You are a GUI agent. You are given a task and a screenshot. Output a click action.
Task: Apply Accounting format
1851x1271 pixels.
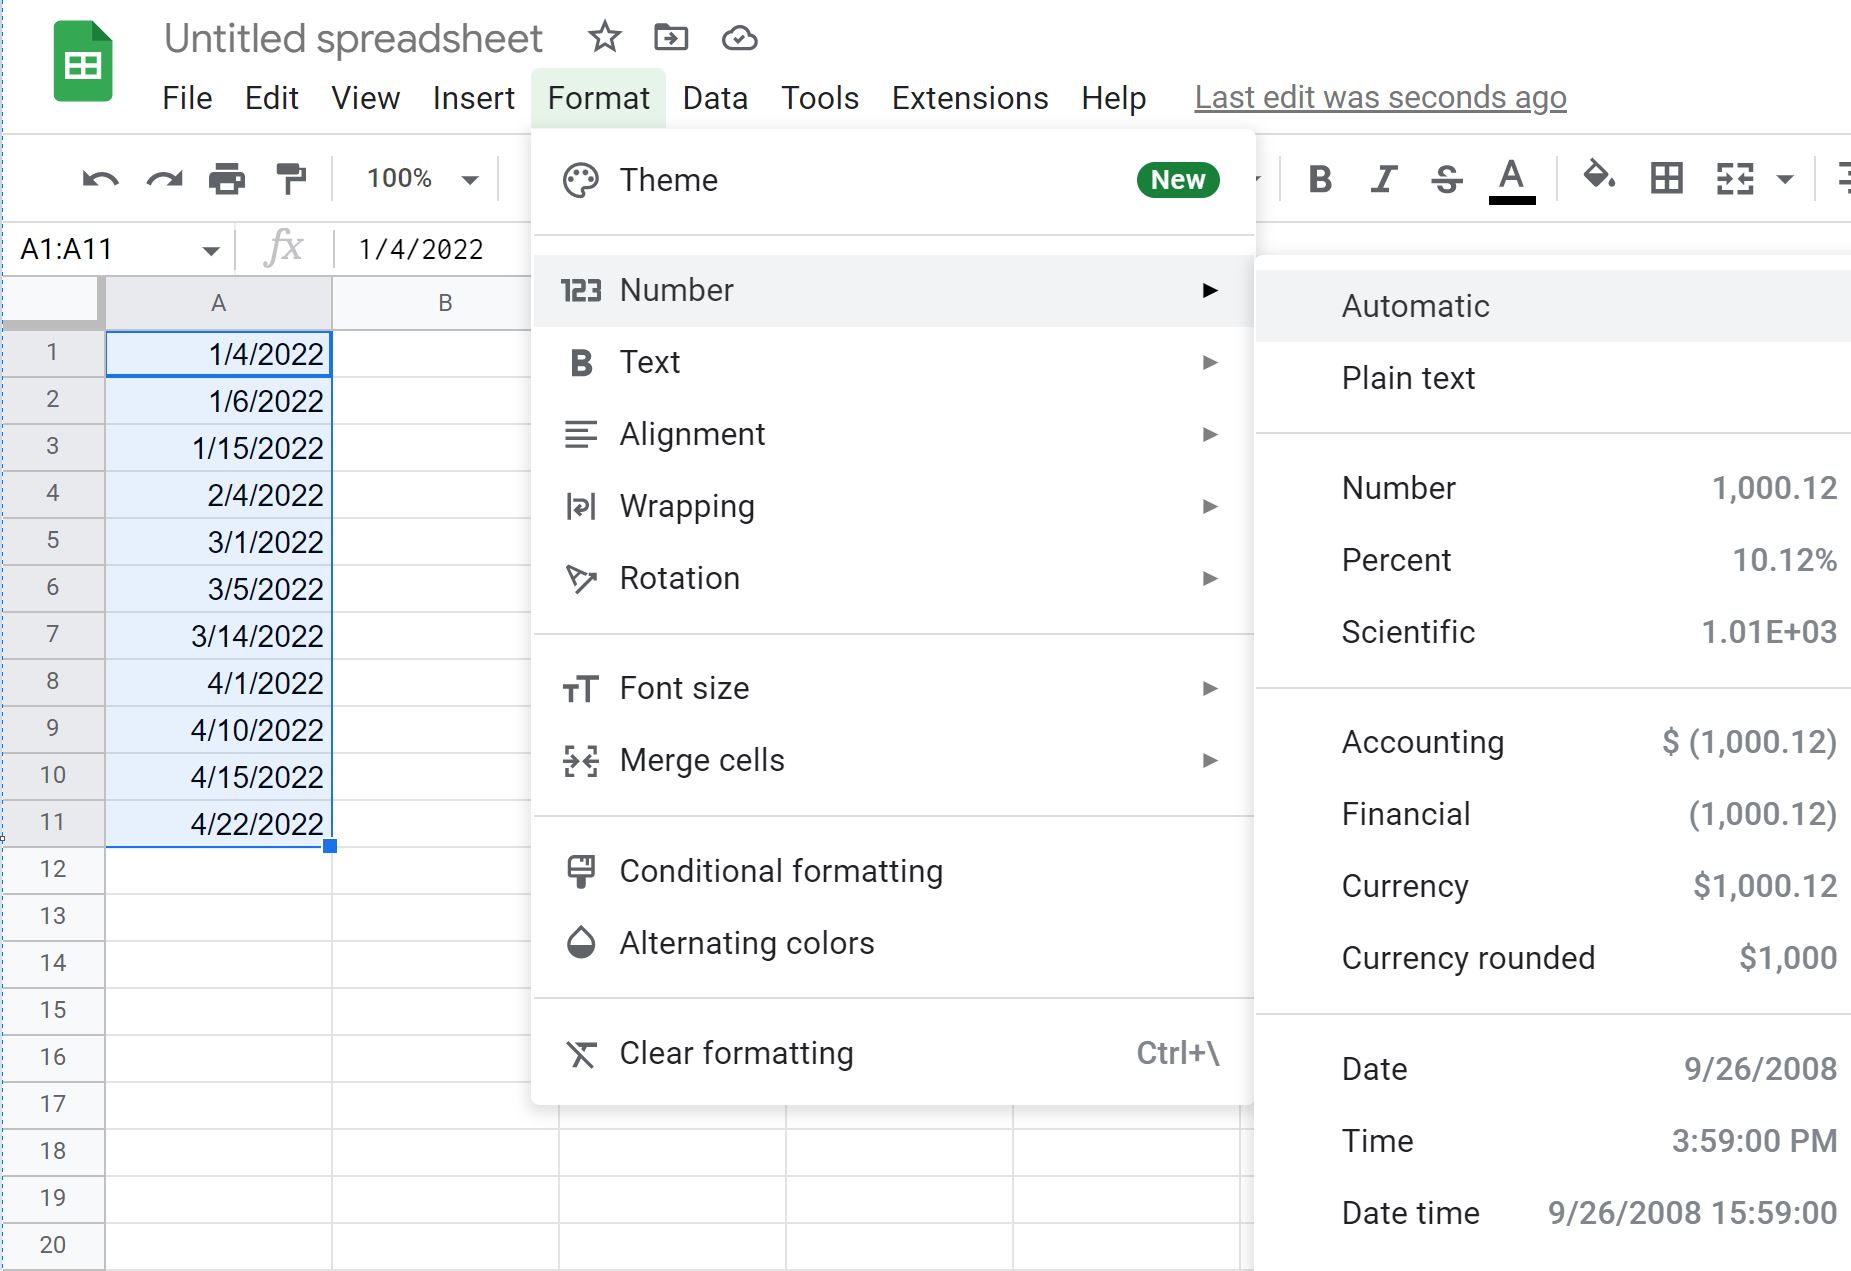[1553, 742]
